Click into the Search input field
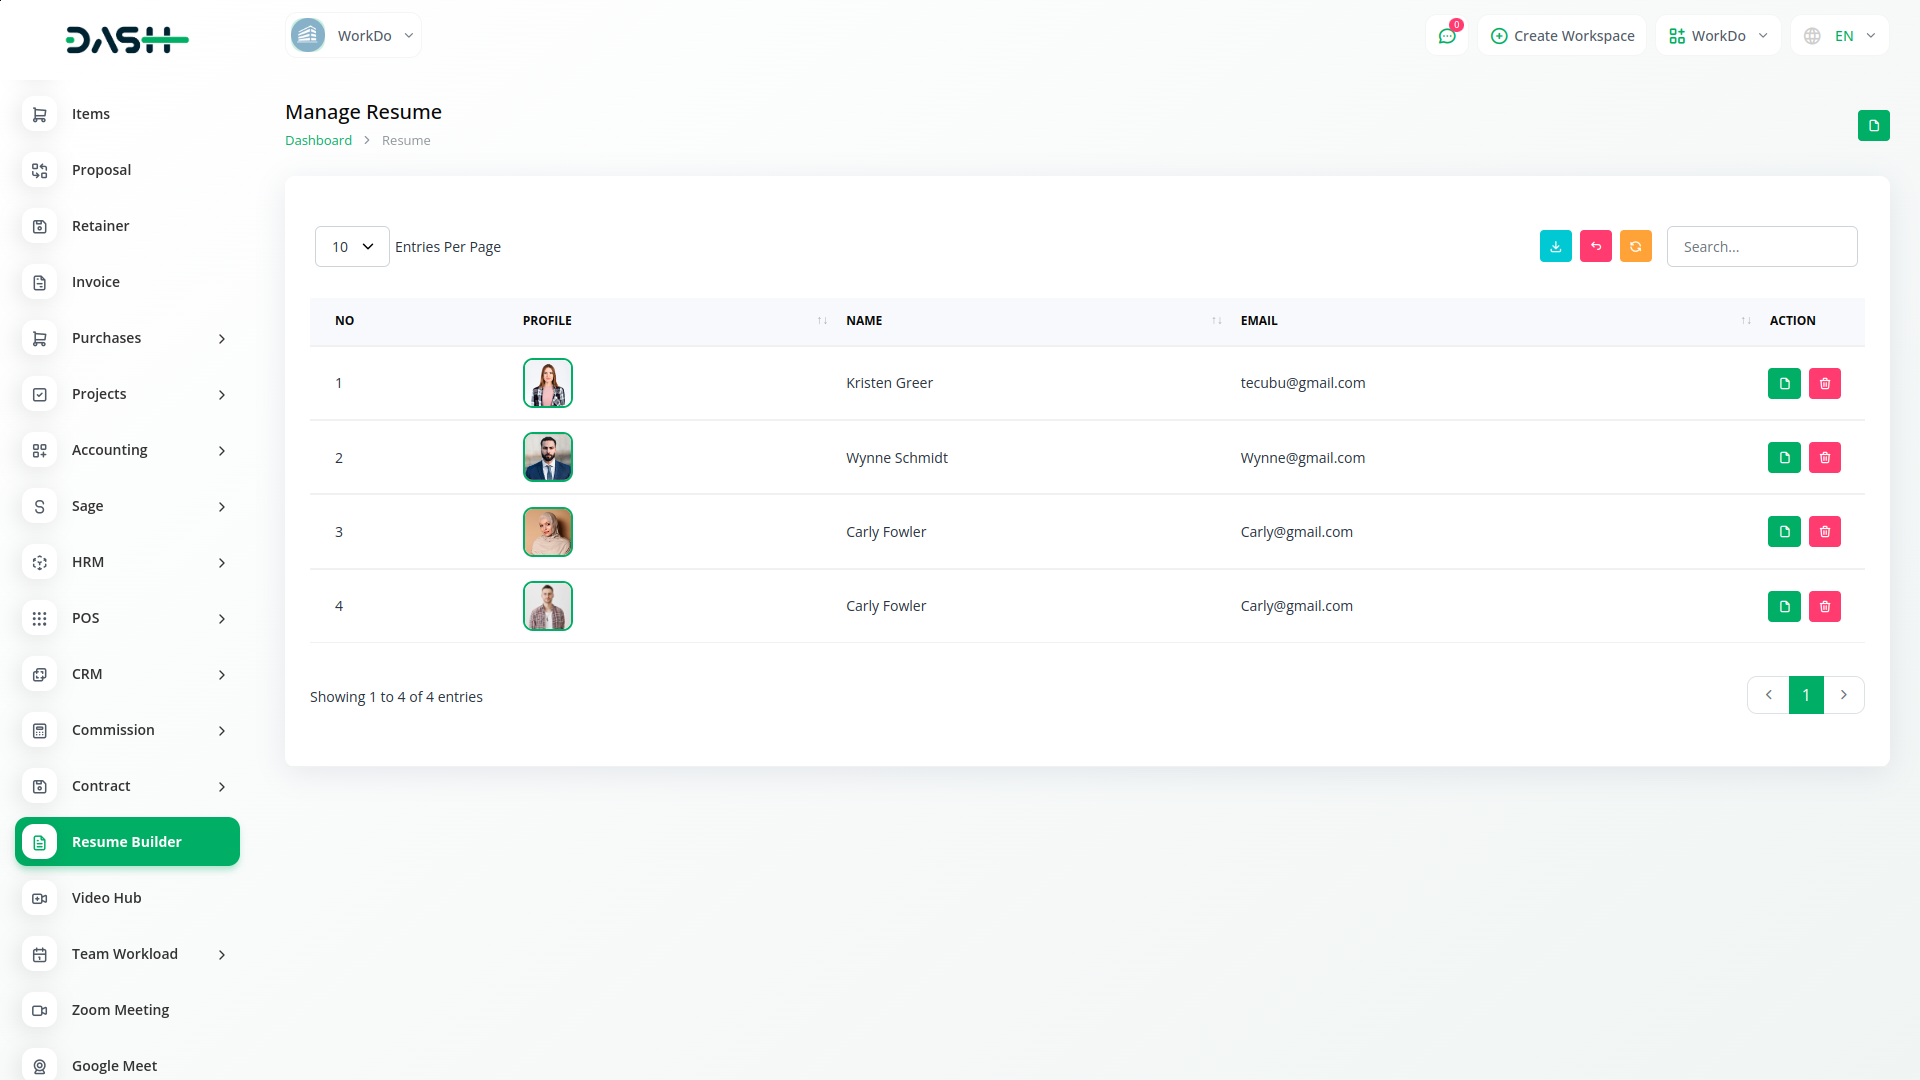This screenshot has height=1080, width=1920. coord(1761,247)
